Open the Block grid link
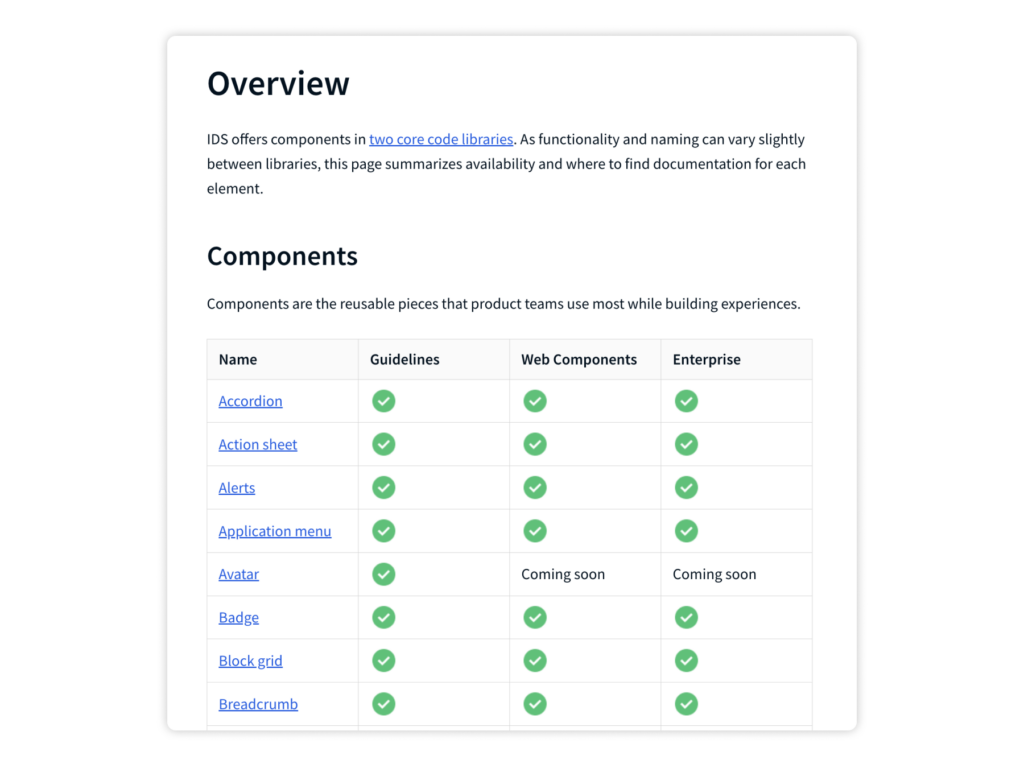The width and height of the screenshot is (1024, 768). click(x=250, y=660)
